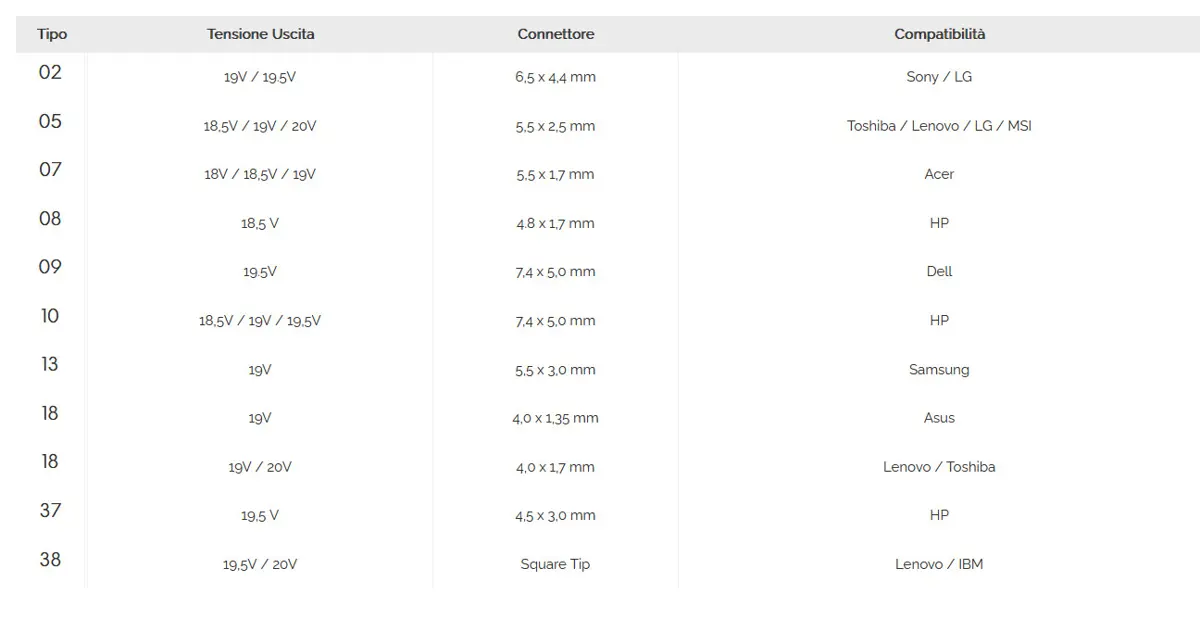Click the Tipo column header
Image resolution: width=1200 pixels, height=619 pixels.
click(x=52, y=34)
